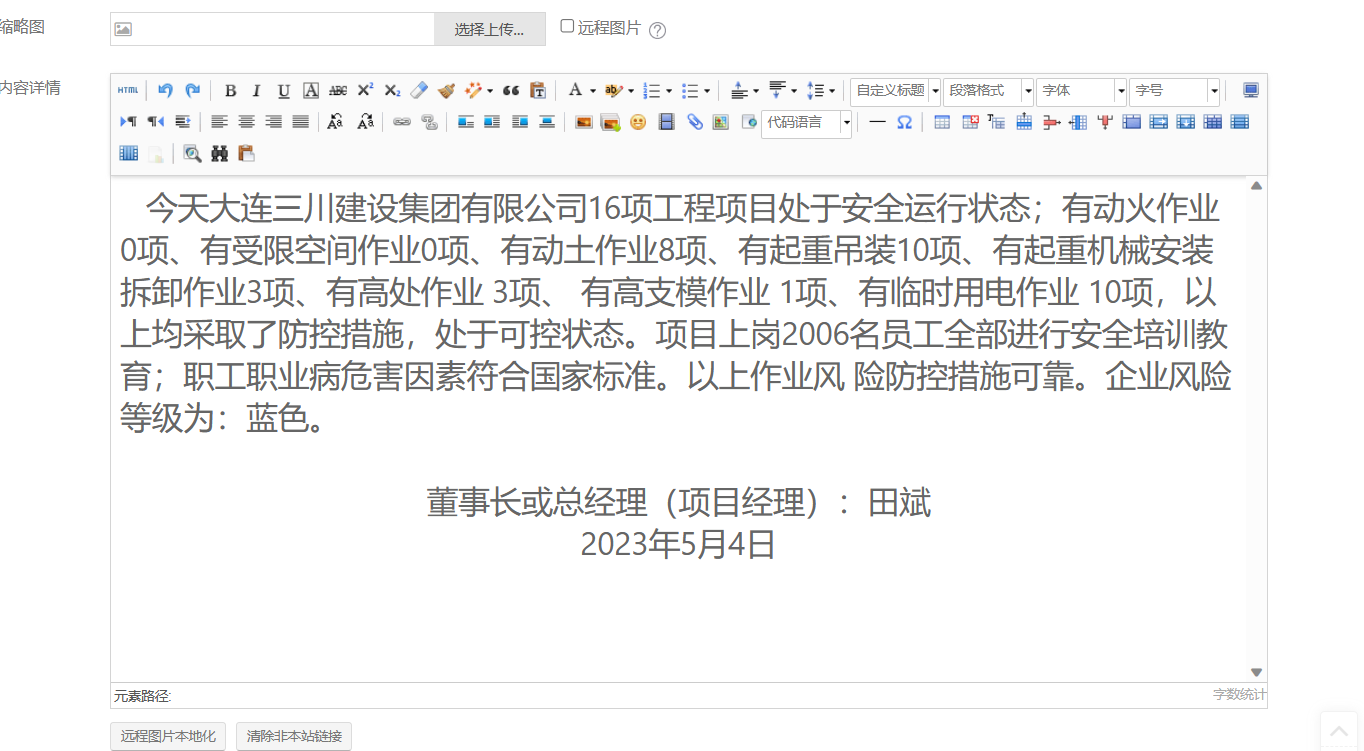The height and width of the screenshot is (751, 1364).
Task: Open the 段落格式 dropdown
Action: [988, 91]
